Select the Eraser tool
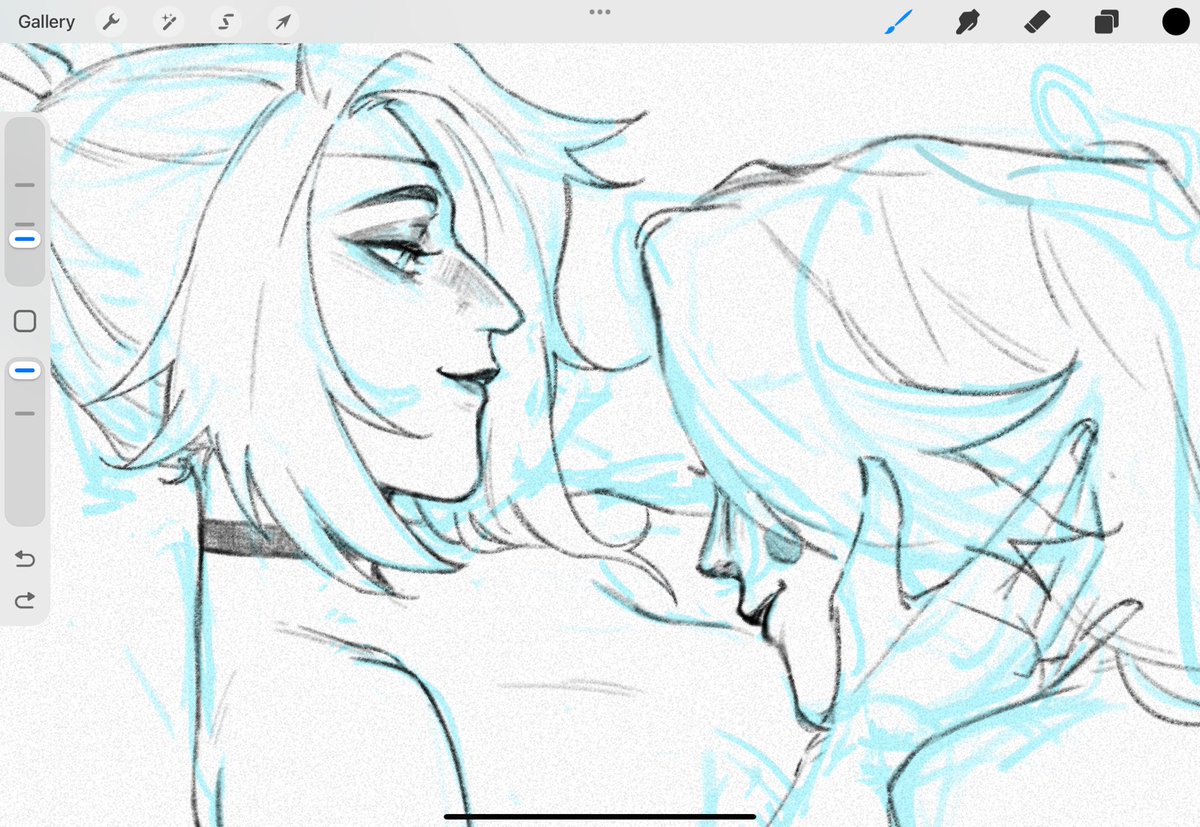The height and width of the screenshot is (827, 1200). [x=1037, y=21]
